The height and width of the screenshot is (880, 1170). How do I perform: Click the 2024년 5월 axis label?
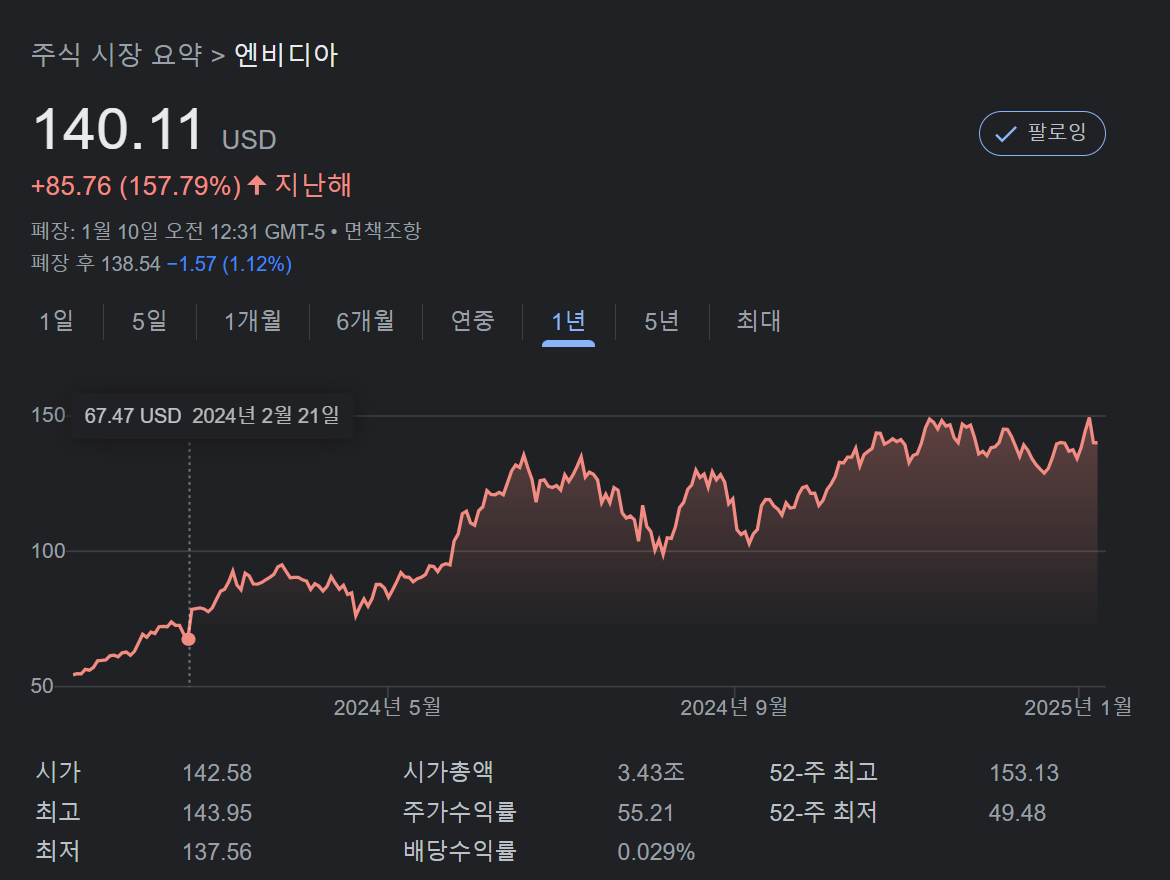tap(387, 708)
